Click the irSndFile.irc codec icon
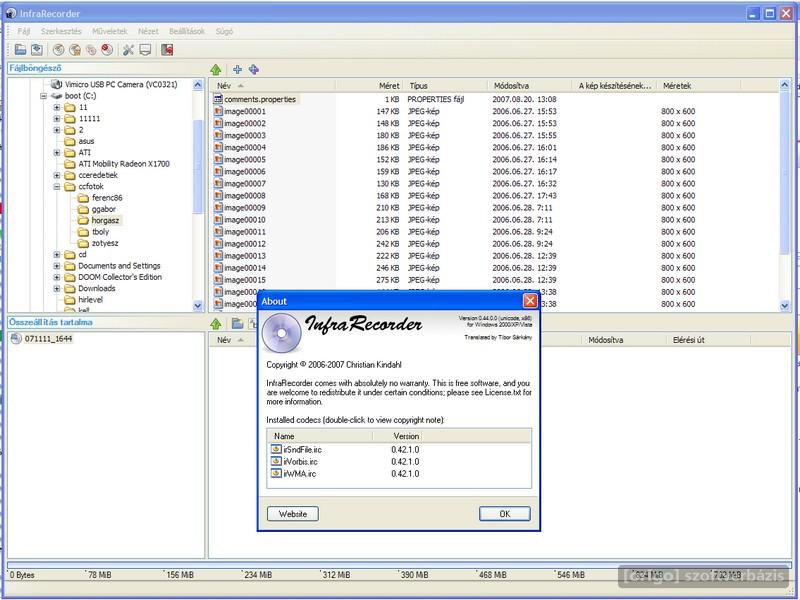 (276, 449)
